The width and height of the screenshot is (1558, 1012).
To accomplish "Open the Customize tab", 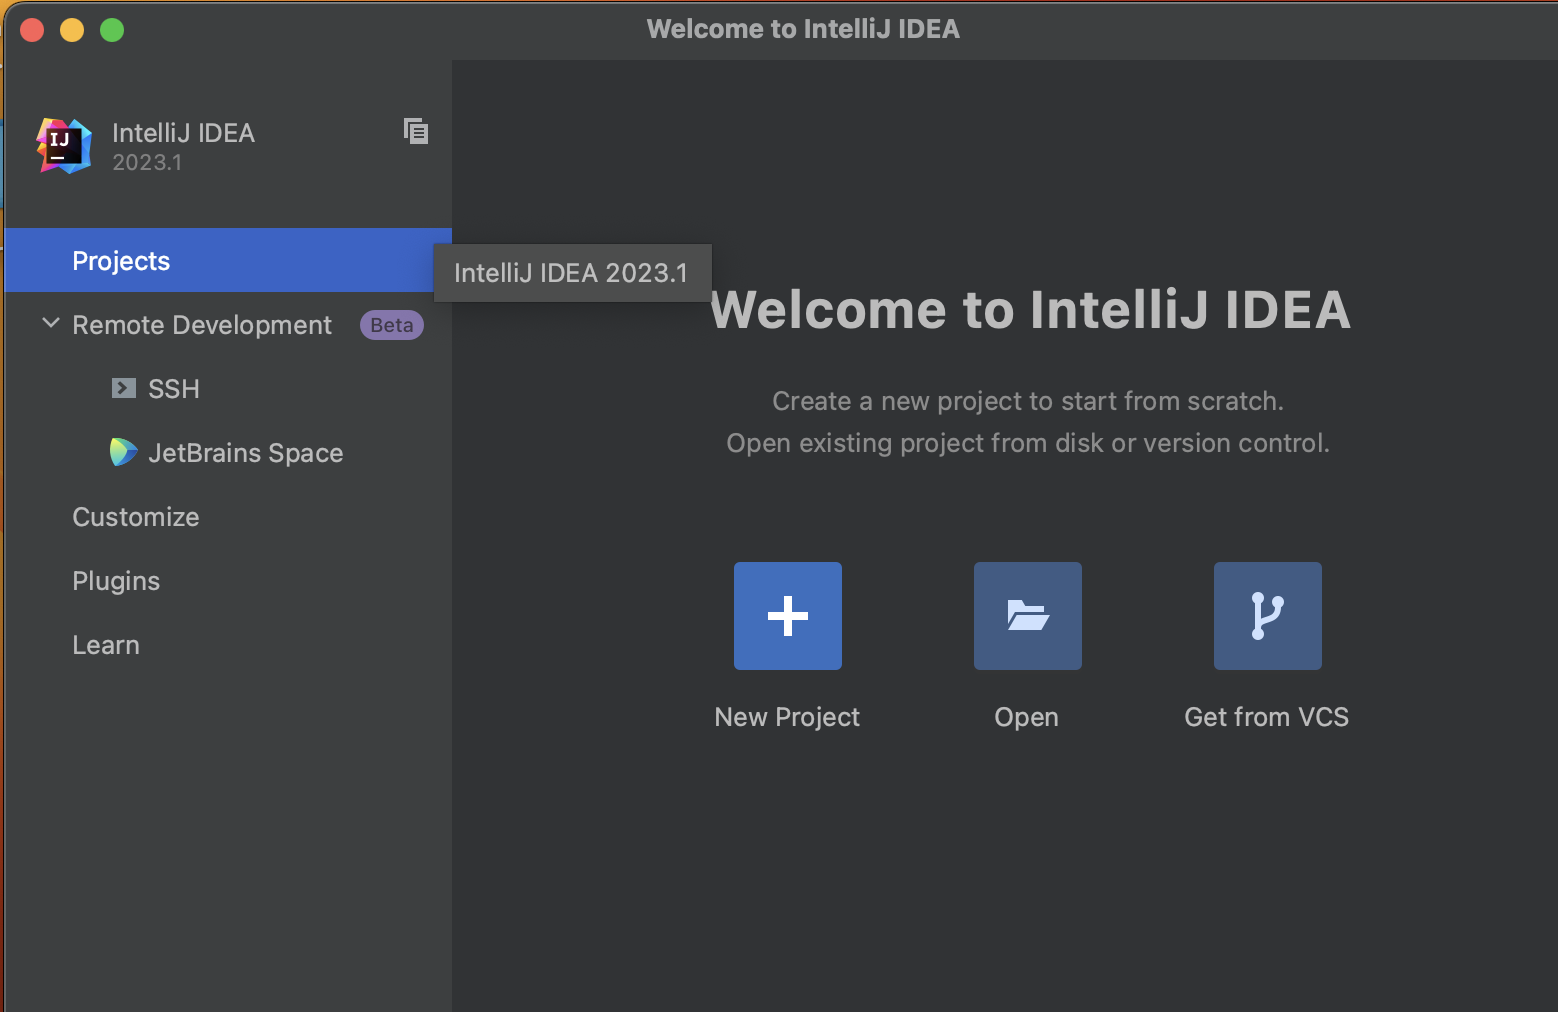I will point(136,517).
